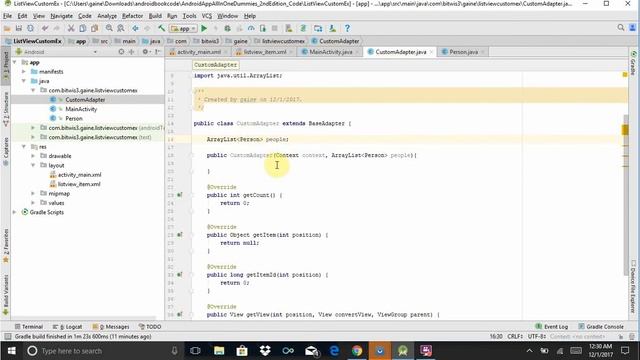This screenshot has width=640, height=360.
Task: Select listview_item.xml in layout folder
Action: (79, 184)
